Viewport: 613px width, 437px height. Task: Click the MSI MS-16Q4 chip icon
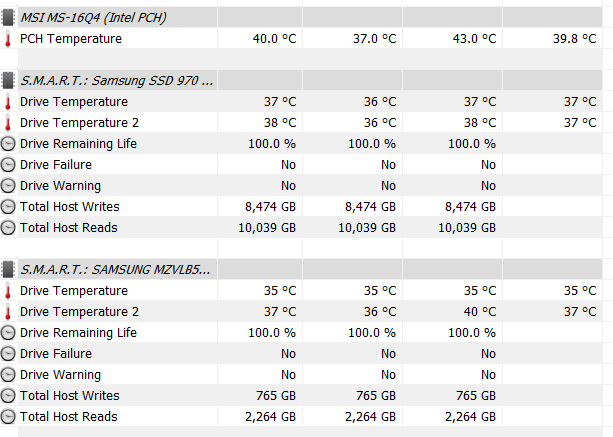click(8, 18)
